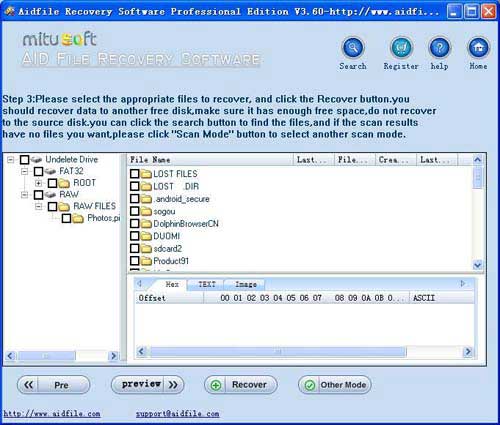Click the tree panel scroll right arrow

(x=114, y=356)
